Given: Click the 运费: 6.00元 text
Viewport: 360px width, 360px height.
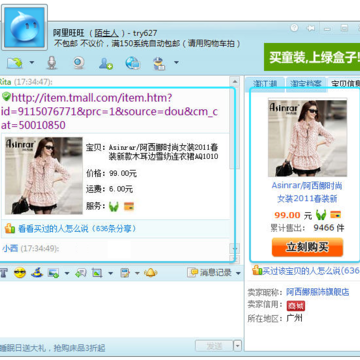Looking at the screenshot, I should pos(109,189).
